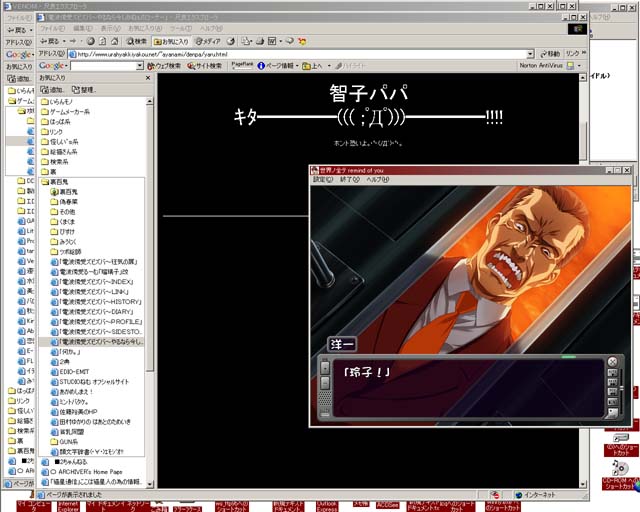Click the Google toolbar search input
This screenshot has height=512, width=640.
103,66
